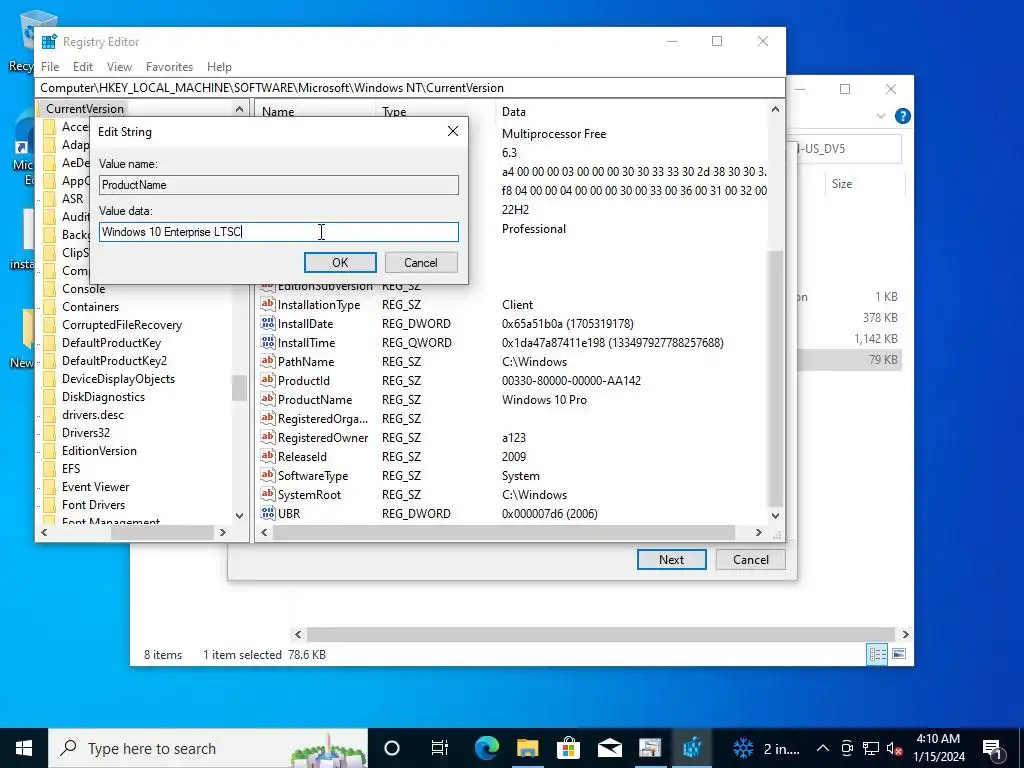Expand the ribbon chevron in File Explorer
1024x768 pixels.
click(880, 116)
